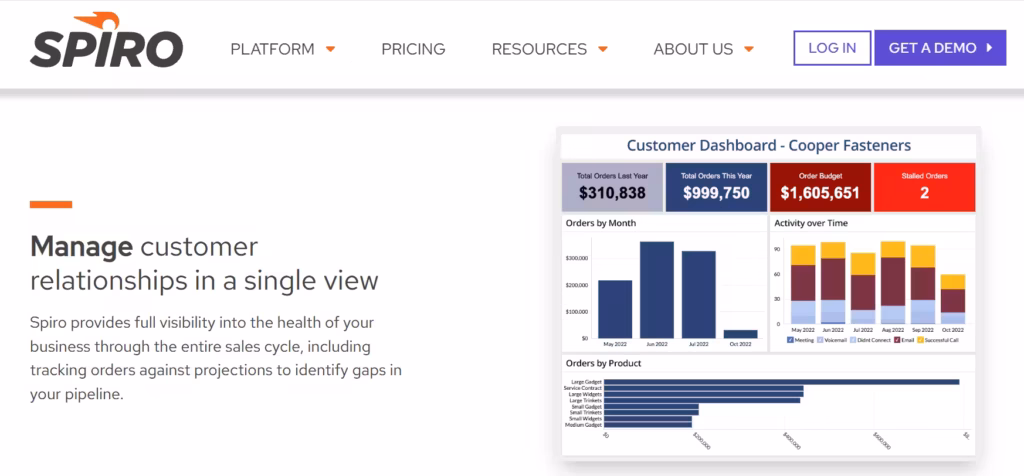Click the Manage customer relationships heading

204,264
